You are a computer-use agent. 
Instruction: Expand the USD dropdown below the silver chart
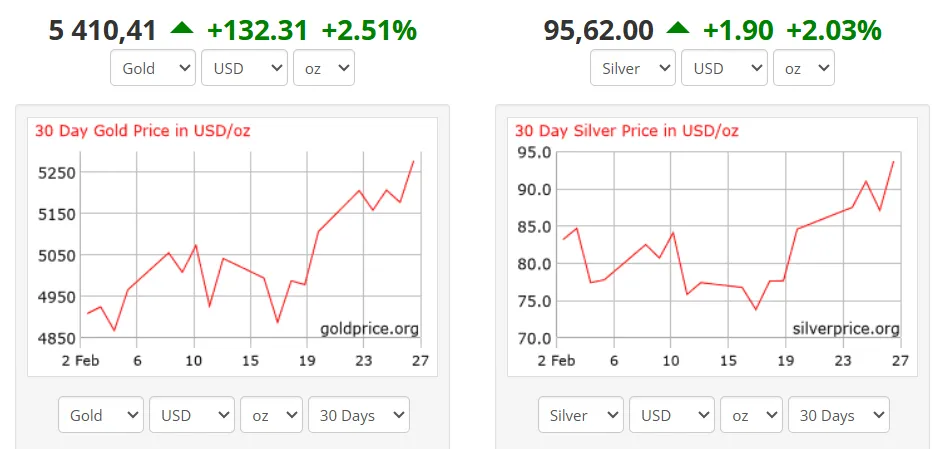[x=672, y=415]
